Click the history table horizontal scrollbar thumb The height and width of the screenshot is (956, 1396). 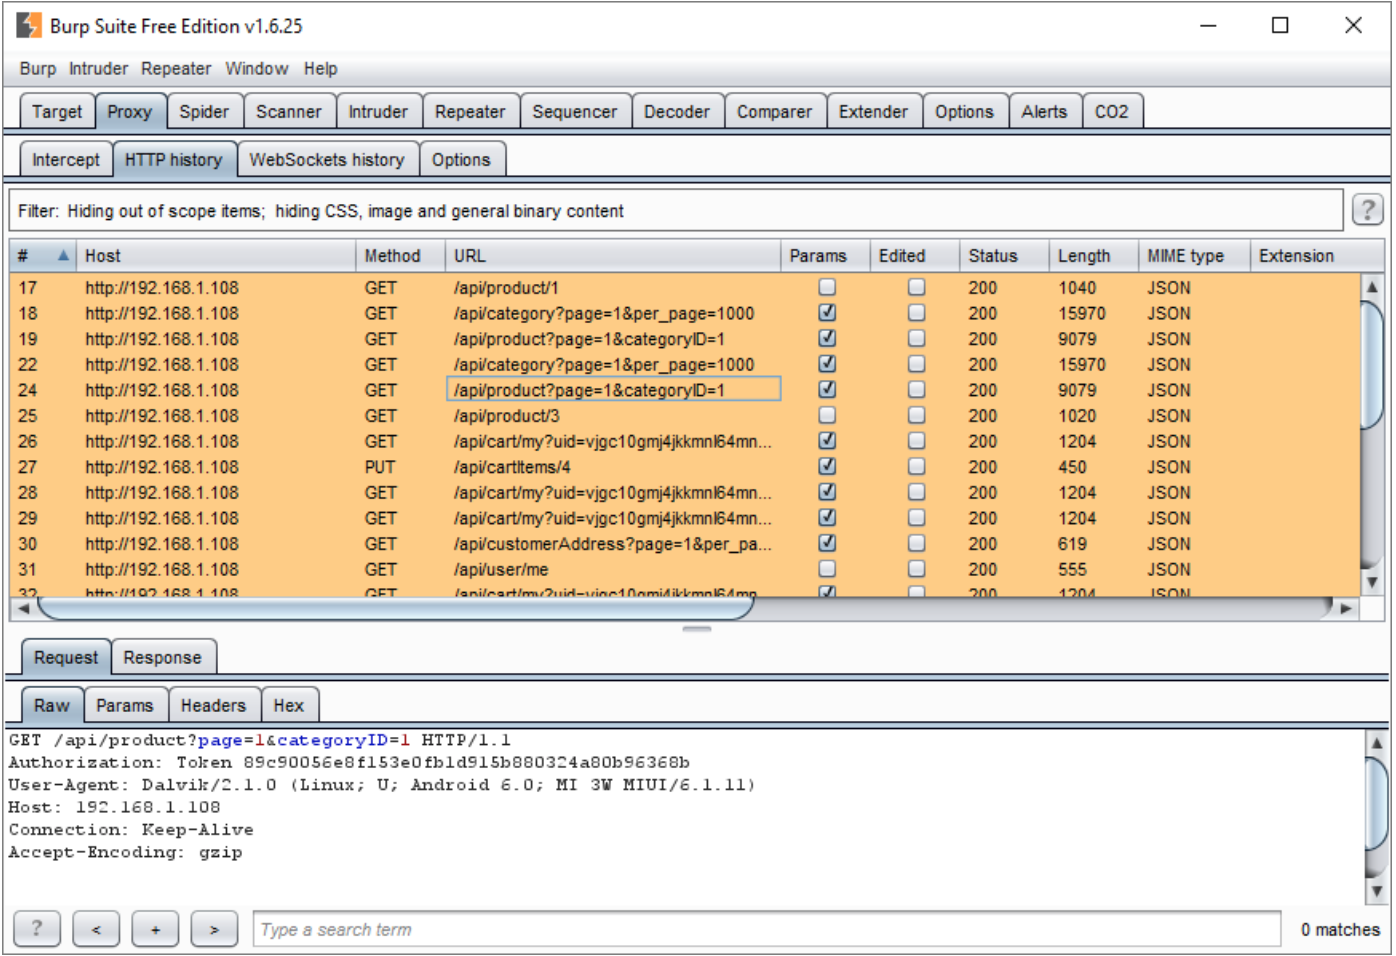(395, 608)
